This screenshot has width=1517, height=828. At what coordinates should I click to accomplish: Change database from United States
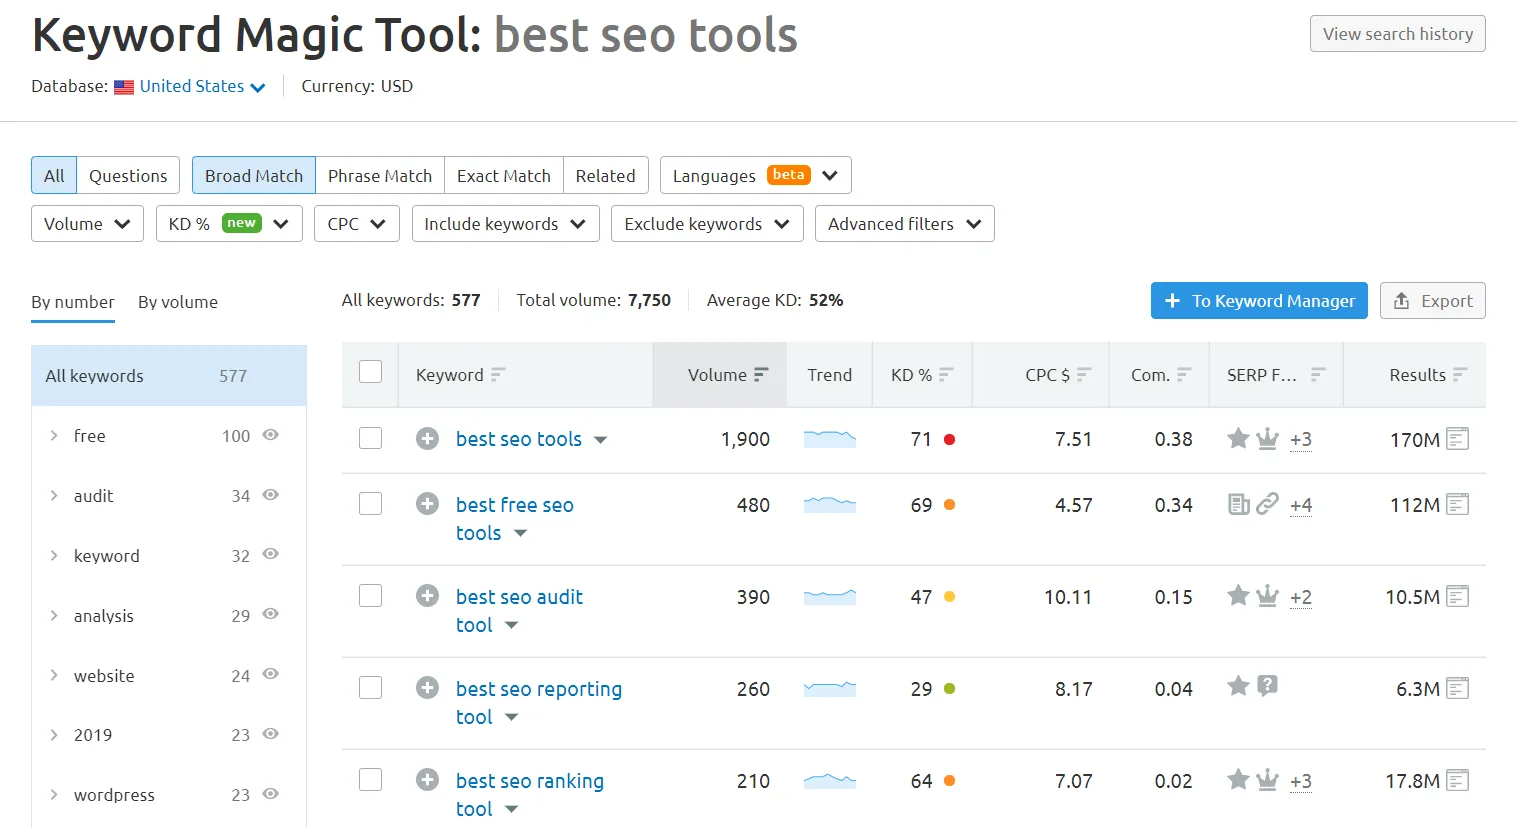pyautogui.click(x=202, y=86)
